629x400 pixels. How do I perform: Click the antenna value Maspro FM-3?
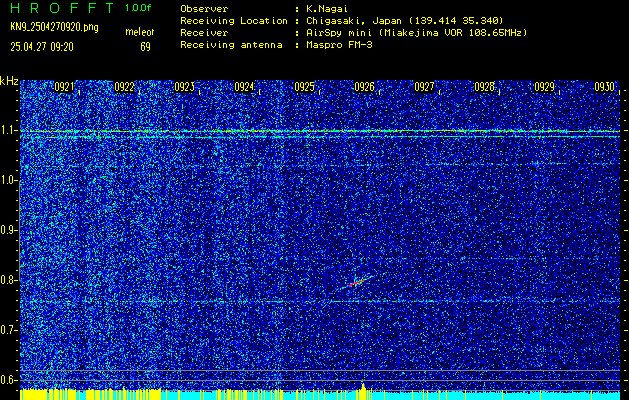tap(339, 45)
